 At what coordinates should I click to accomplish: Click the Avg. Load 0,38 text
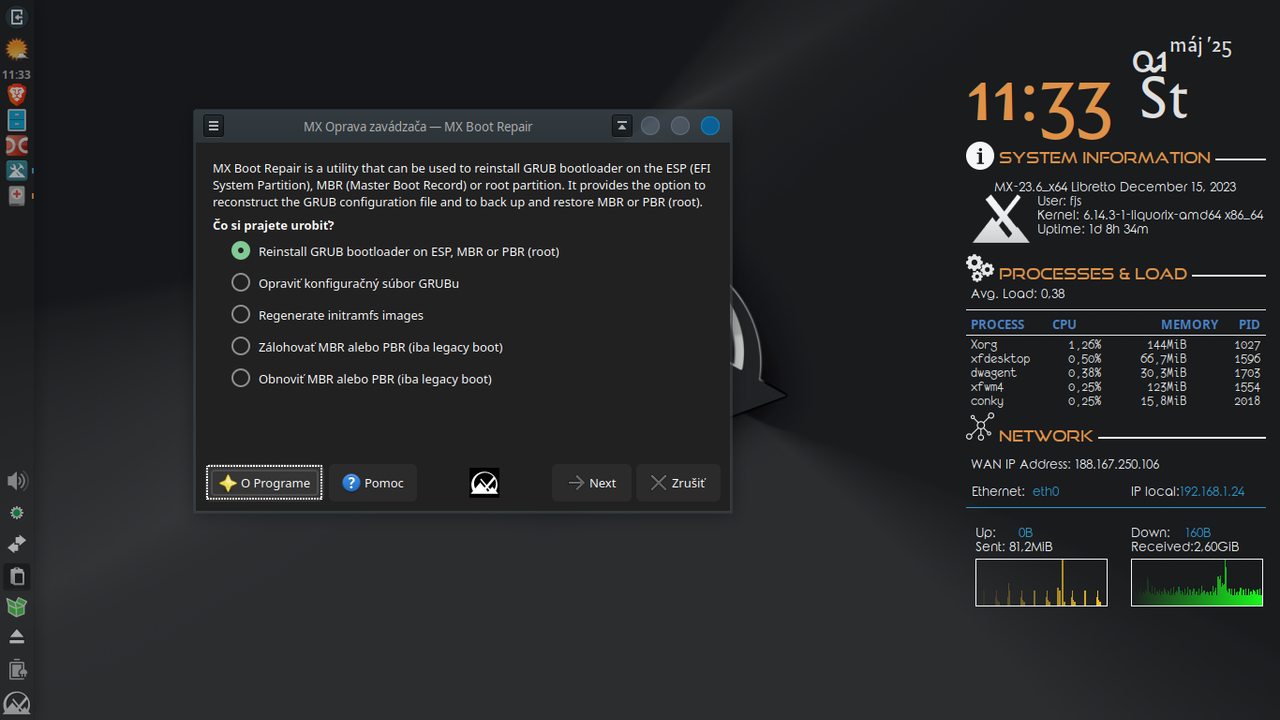pyautogui.click(x=1018, y=294)
